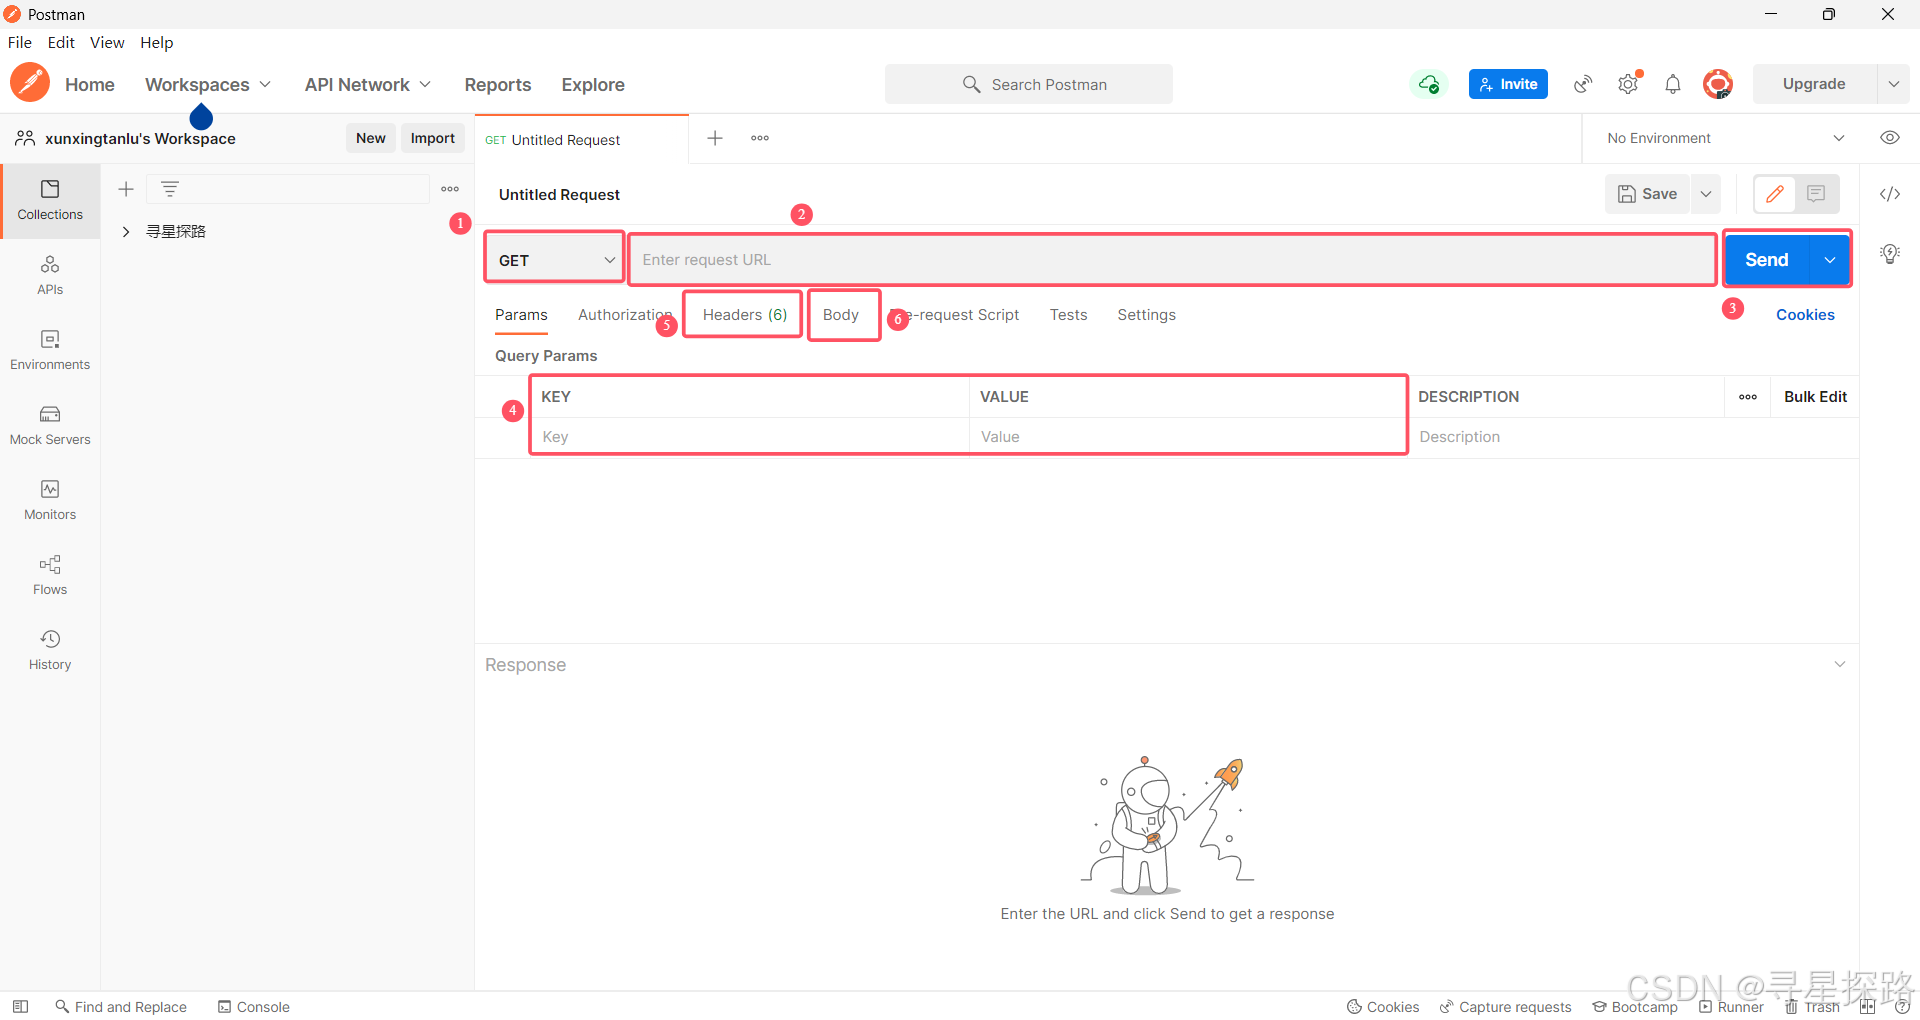The image size is (1920, 1020).
Task: Open the API Network dropdown
Action: click(x=368, y=85)
